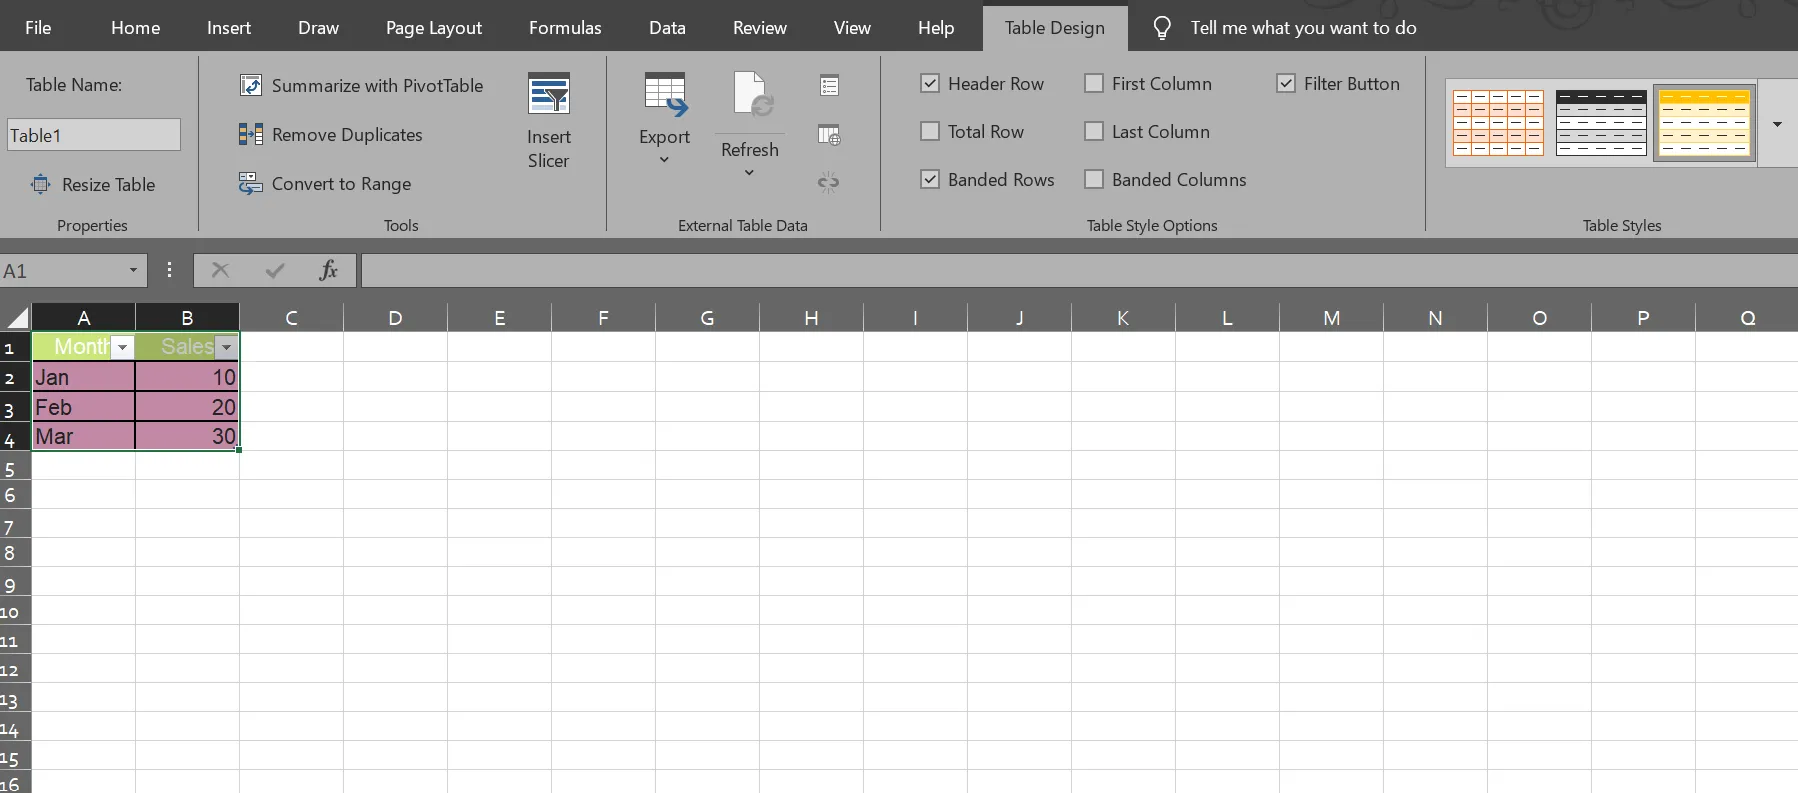Select row 5 header
1798x793 pixels.
tap(15, 466)
